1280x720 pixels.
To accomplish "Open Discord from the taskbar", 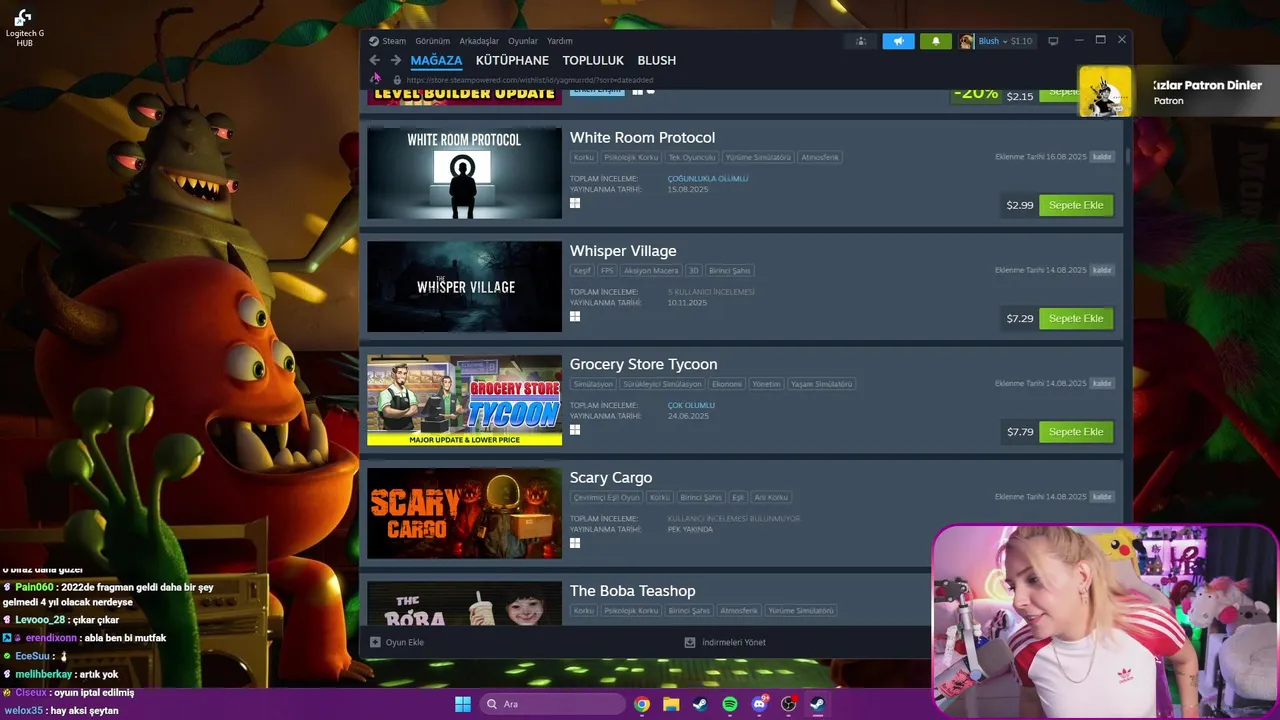I will coord(759,704).
